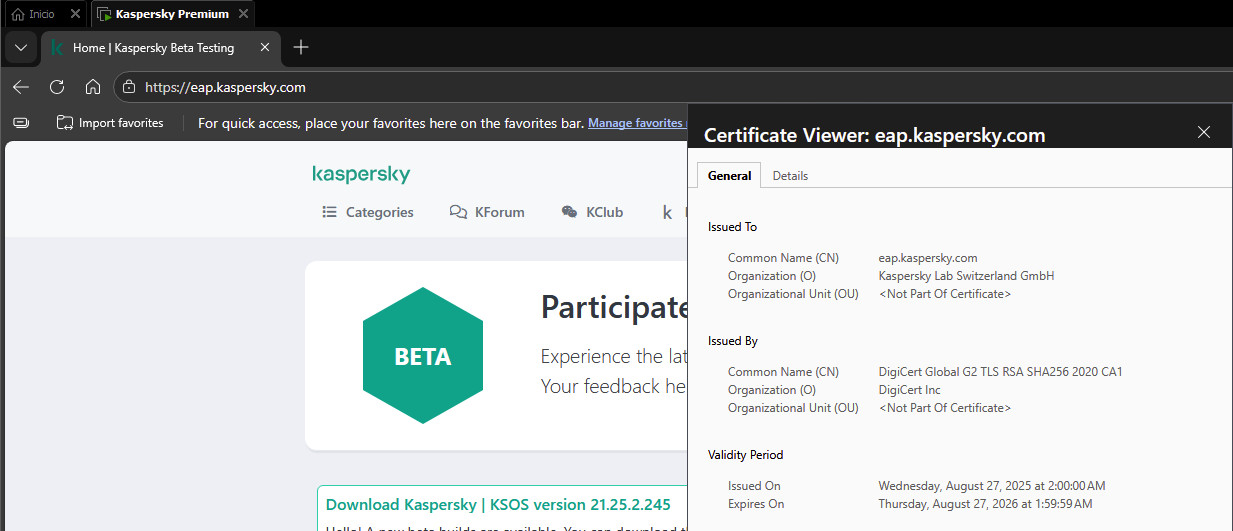Open Manage favorites link
The width and height of the screenshot is (1233, 531).
pyautogui.click(x=636, y=123)
